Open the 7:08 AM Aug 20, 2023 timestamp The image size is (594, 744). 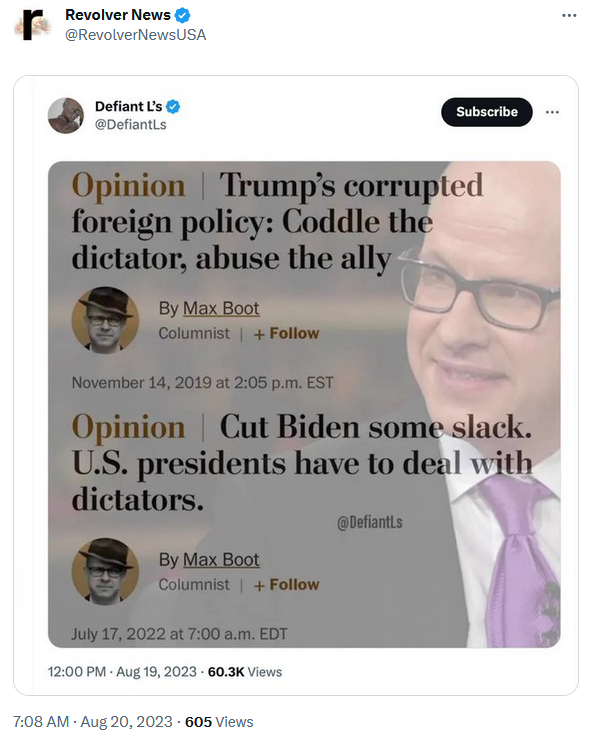[93, 722]
